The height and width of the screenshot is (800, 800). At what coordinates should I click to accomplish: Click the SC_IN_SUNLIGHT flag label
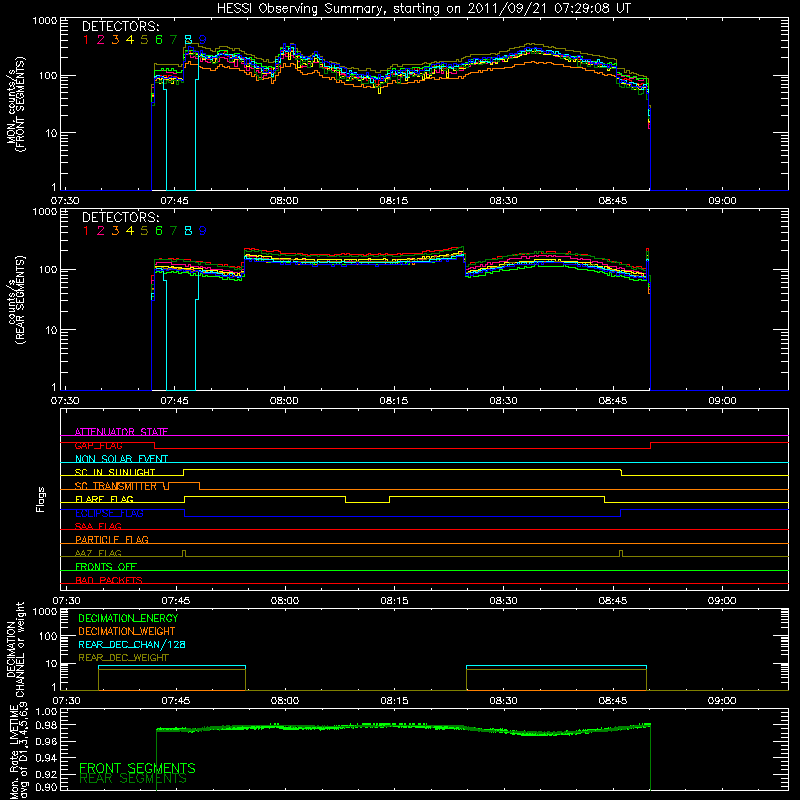tap(115, 472)
